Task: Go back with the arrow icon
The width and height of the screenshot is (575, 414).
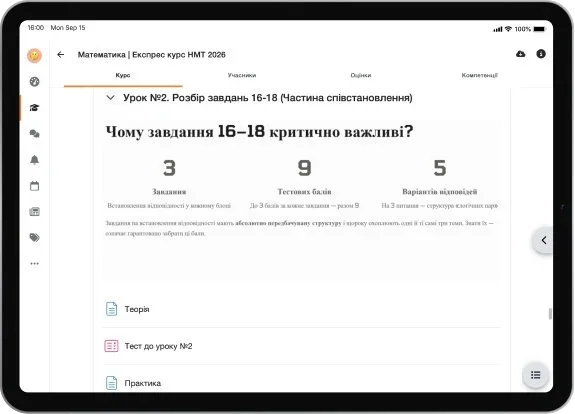Action: click(61, 55)
